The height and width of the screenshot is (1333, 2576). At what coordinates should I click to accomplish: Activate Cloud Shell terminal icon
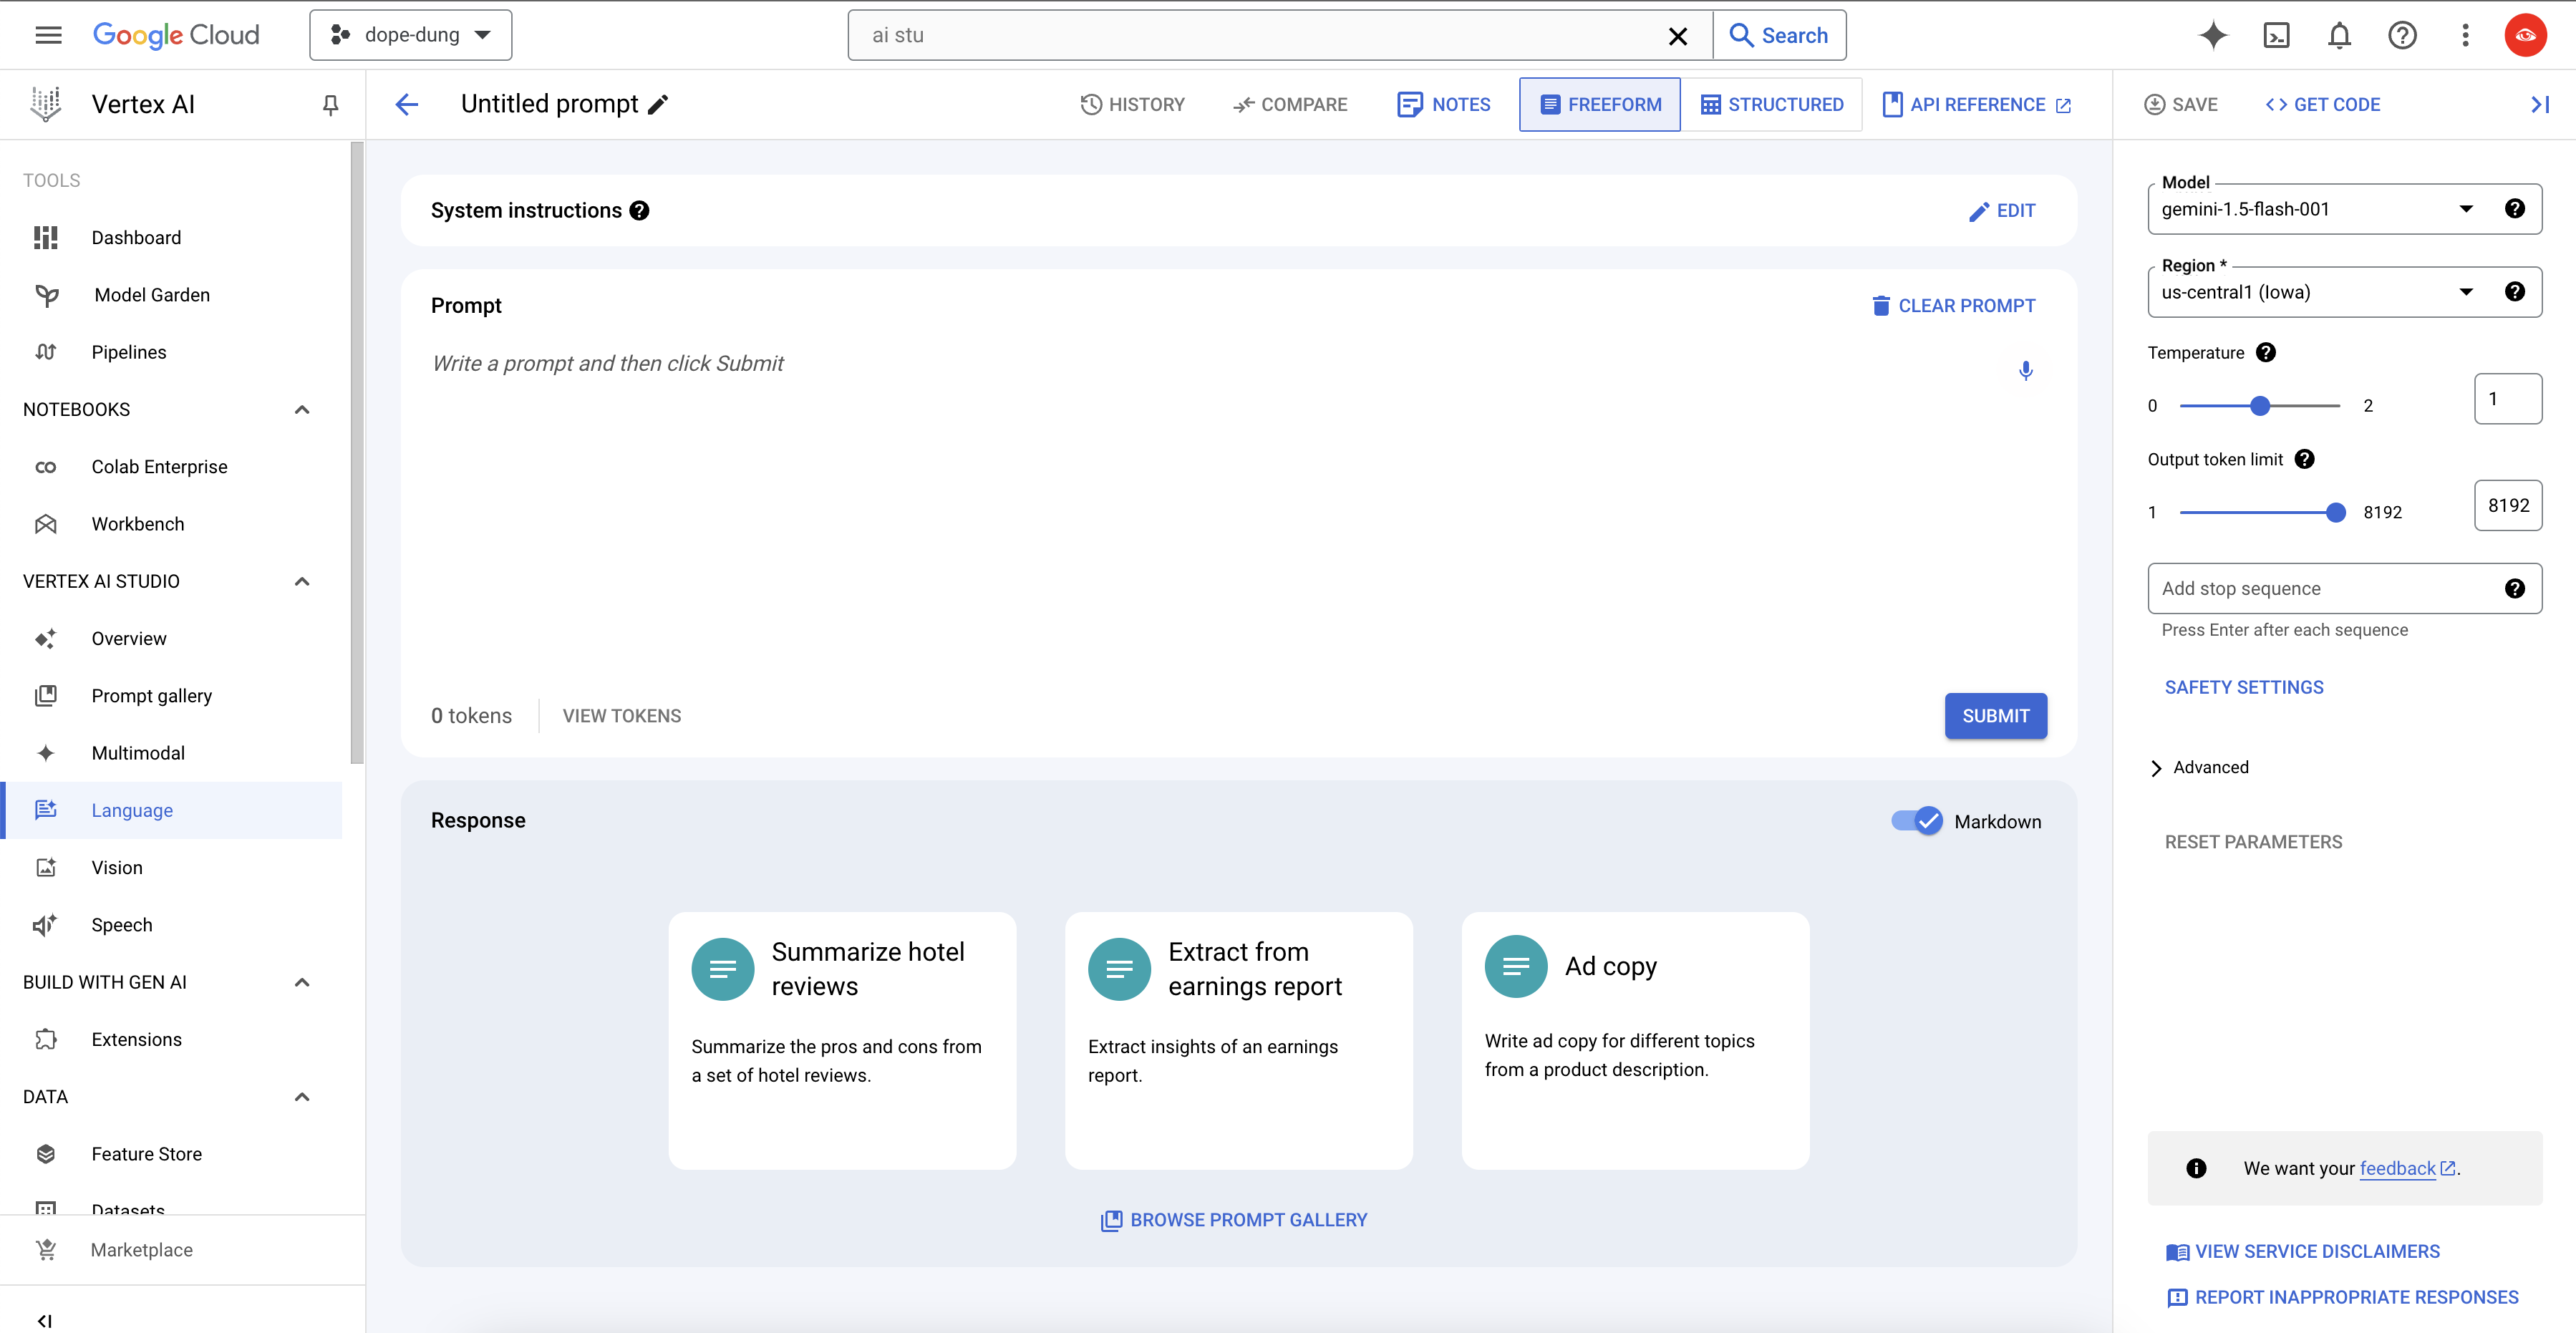(2276, 35)
